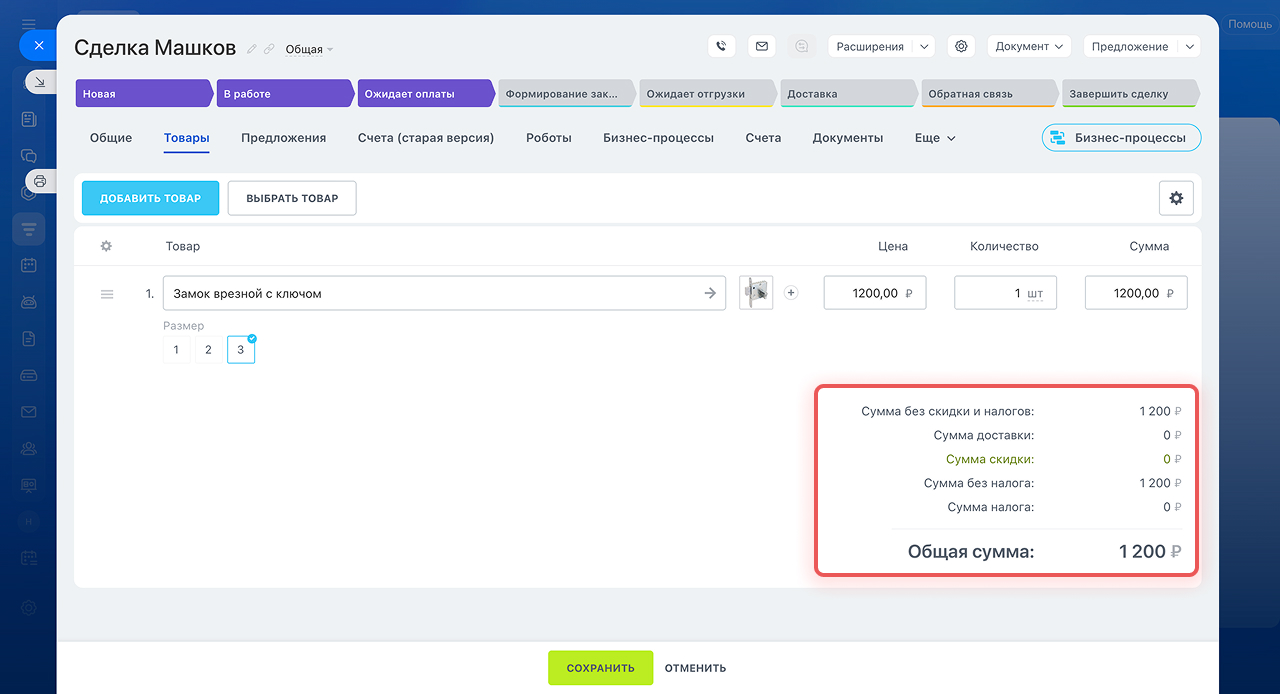Open the Роботы tab

click(548, 138)
